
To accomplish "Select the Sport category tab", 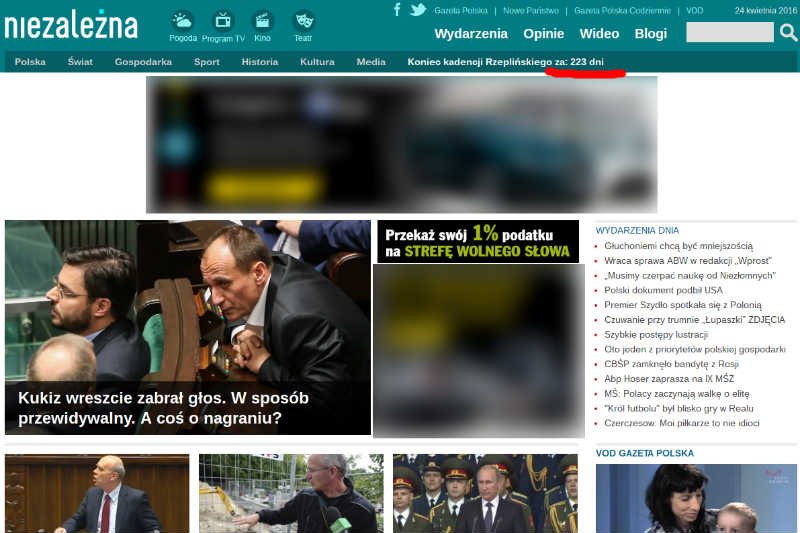I will coord(207,62).
